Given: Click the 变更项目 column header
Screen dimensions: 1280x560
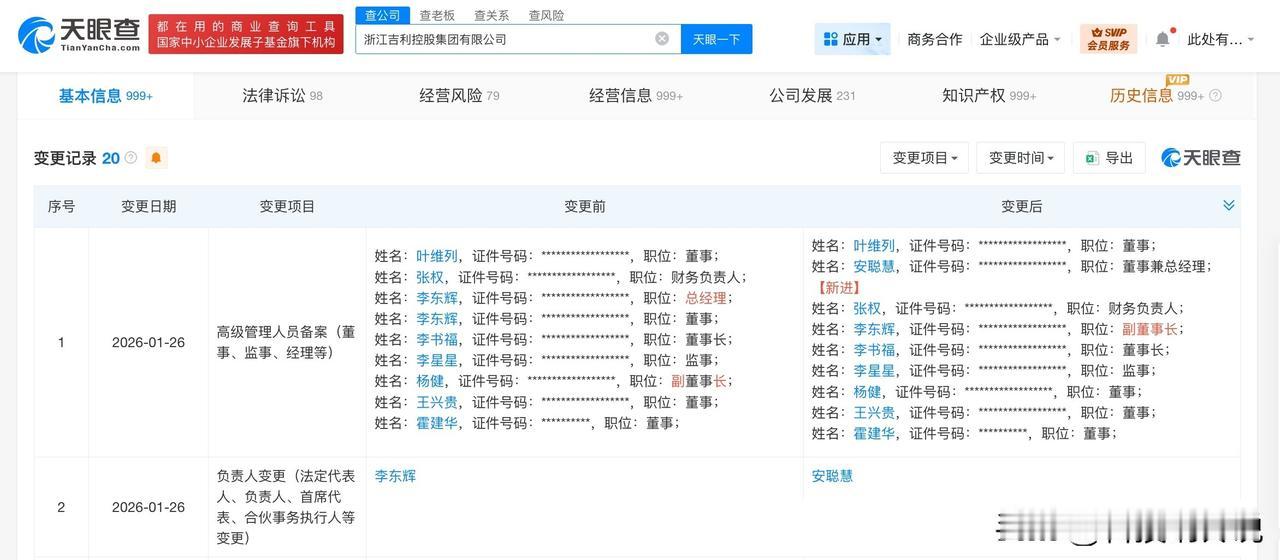Looking at the screenshot, I should (x=287, y=206).
